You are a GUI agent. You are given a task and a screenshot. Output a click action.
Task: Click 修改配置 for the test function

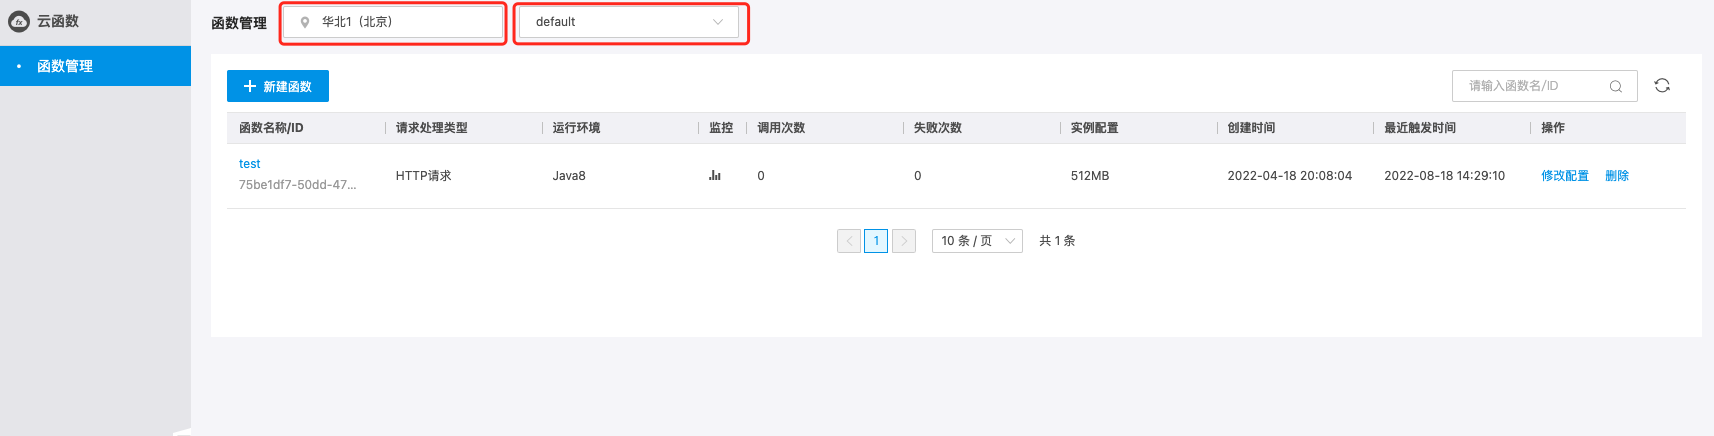[1565, 176]
